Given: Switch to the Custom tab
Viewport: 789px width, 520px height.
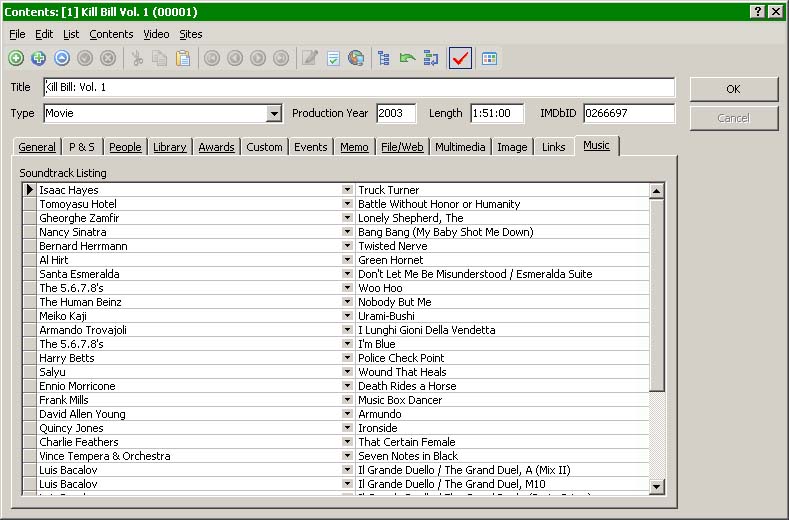Looking at the screenshot, I should pos(264,147).
